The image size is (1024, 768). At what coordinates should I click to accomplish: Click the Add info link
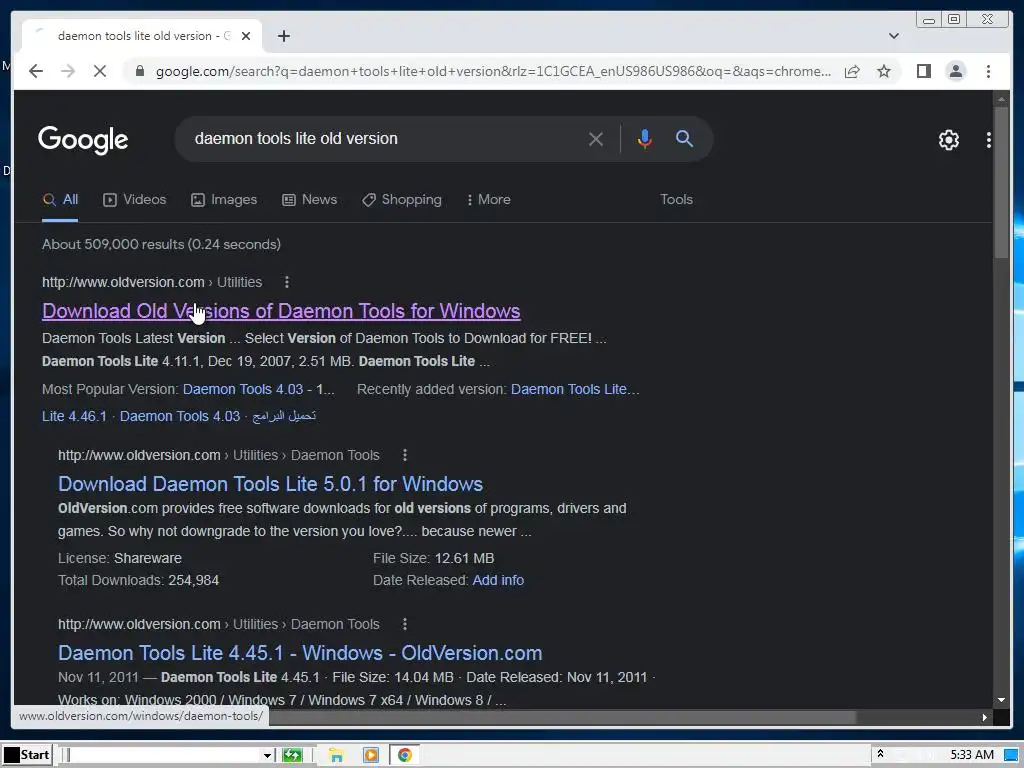(x=498, y=581)
